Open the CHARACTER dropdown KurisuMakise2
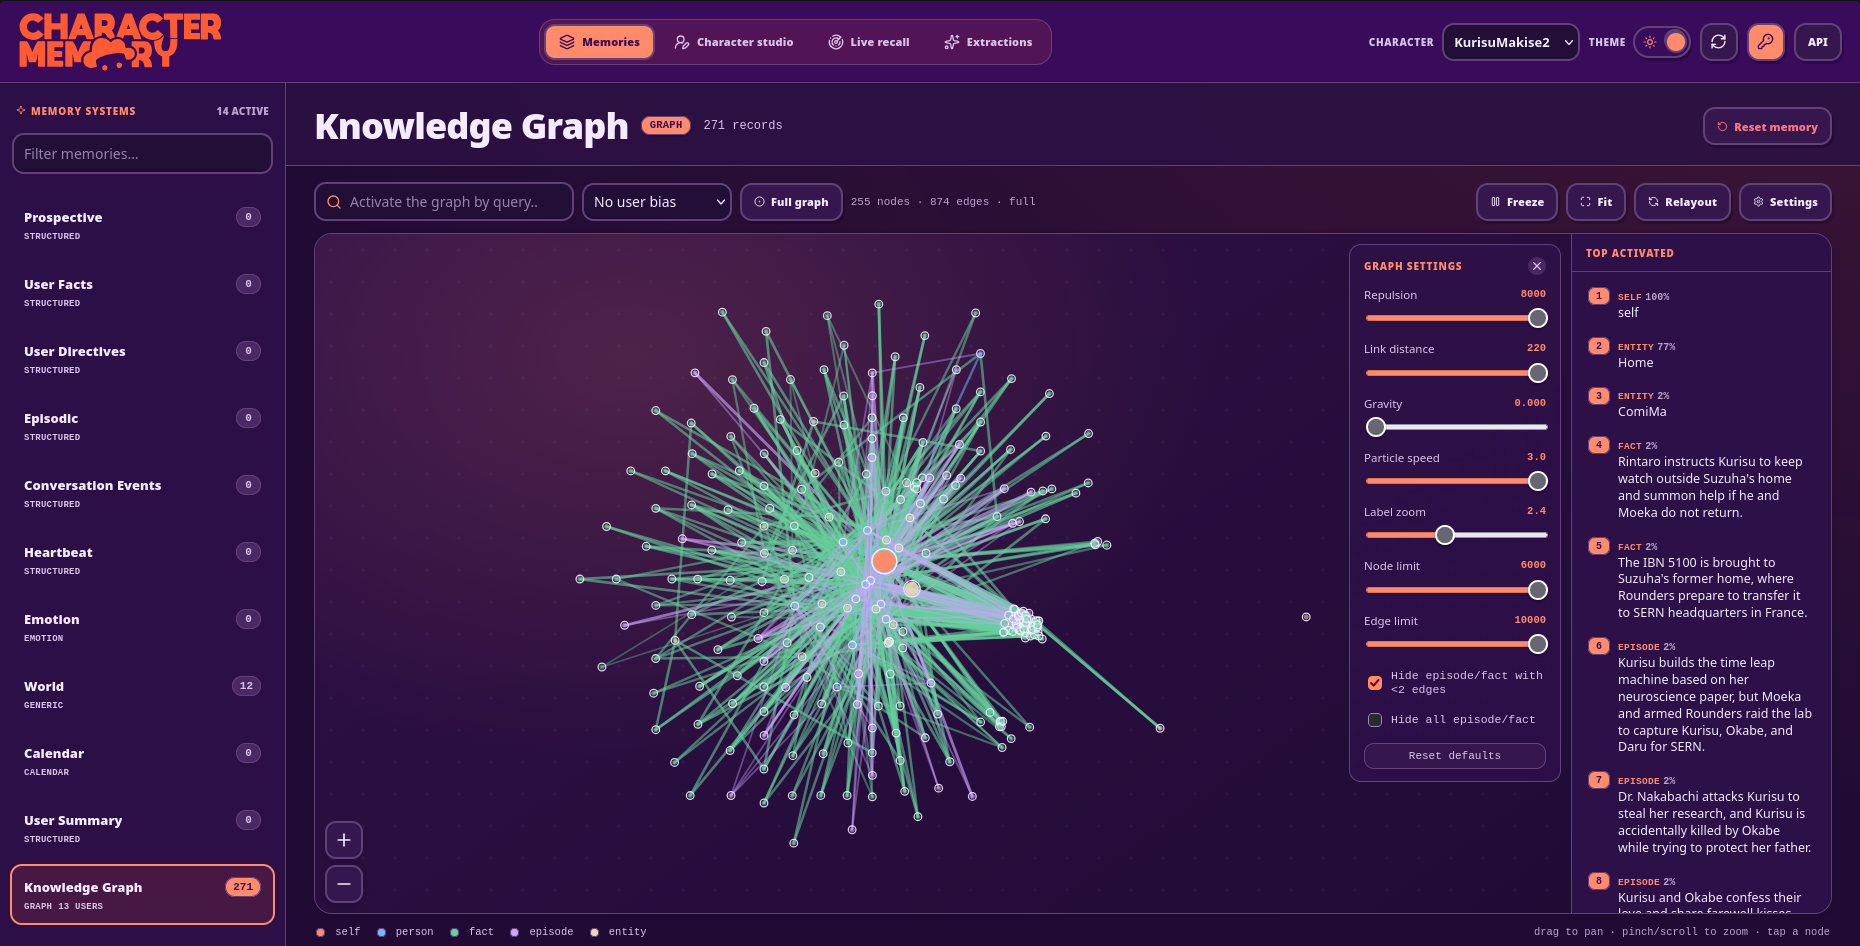Viewport: 1860px width, 946px height. pyautogui.click(x=1510, y=42)
